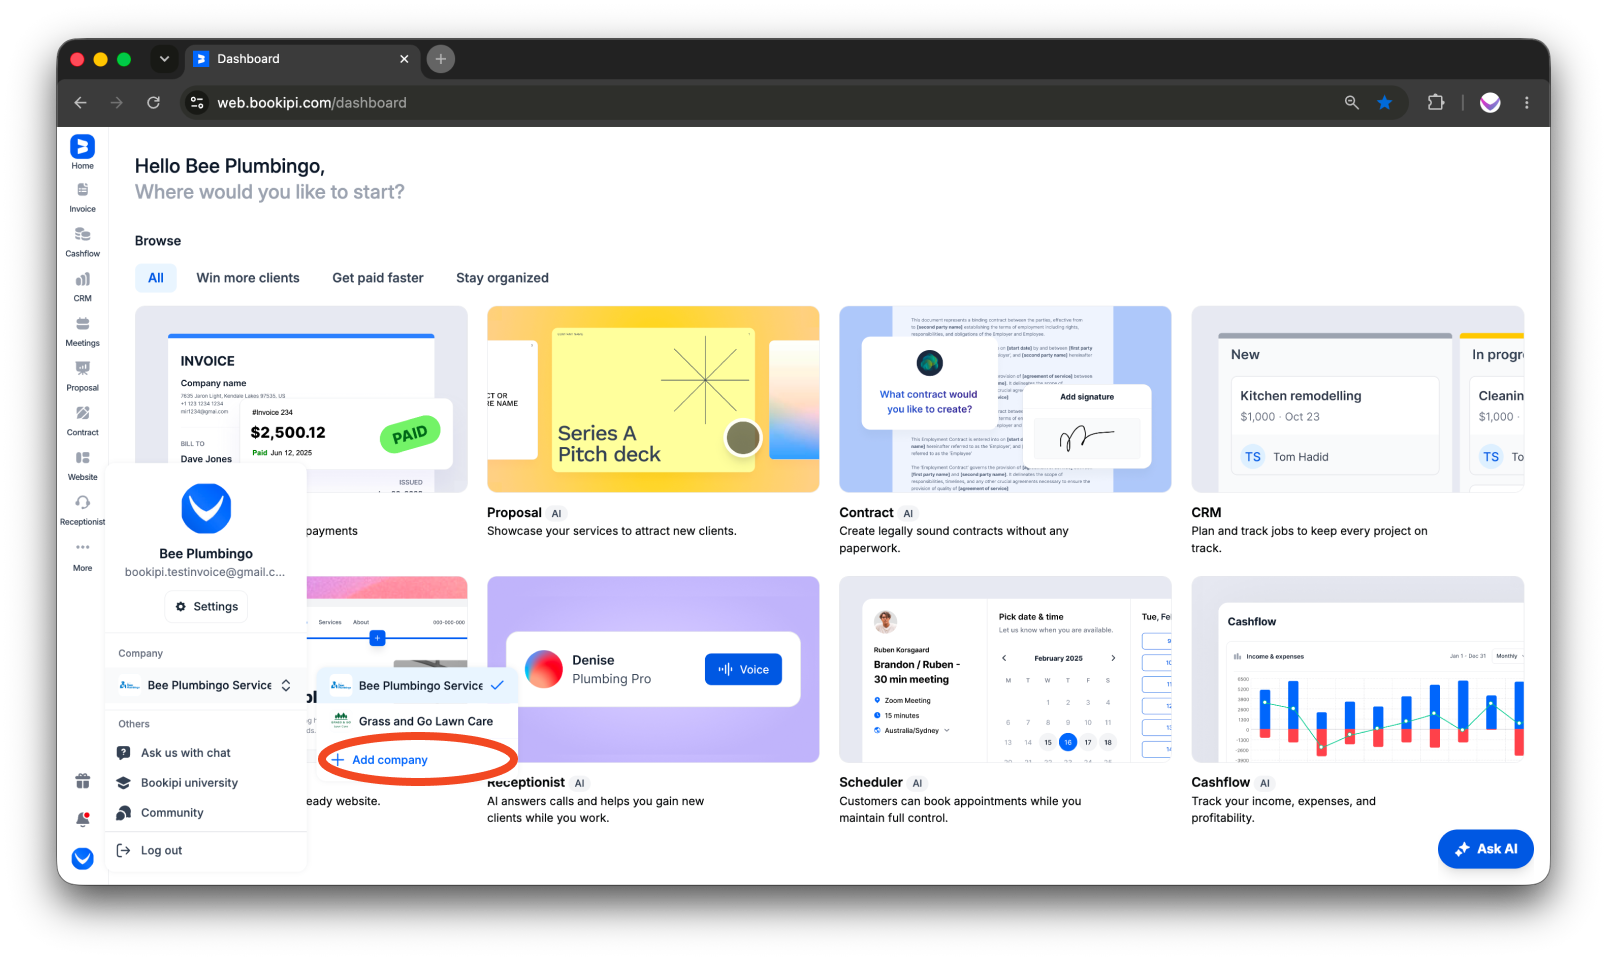Go forward in browser history
This screenshot has height=960, width=1608.
click(x=117, y=102)
